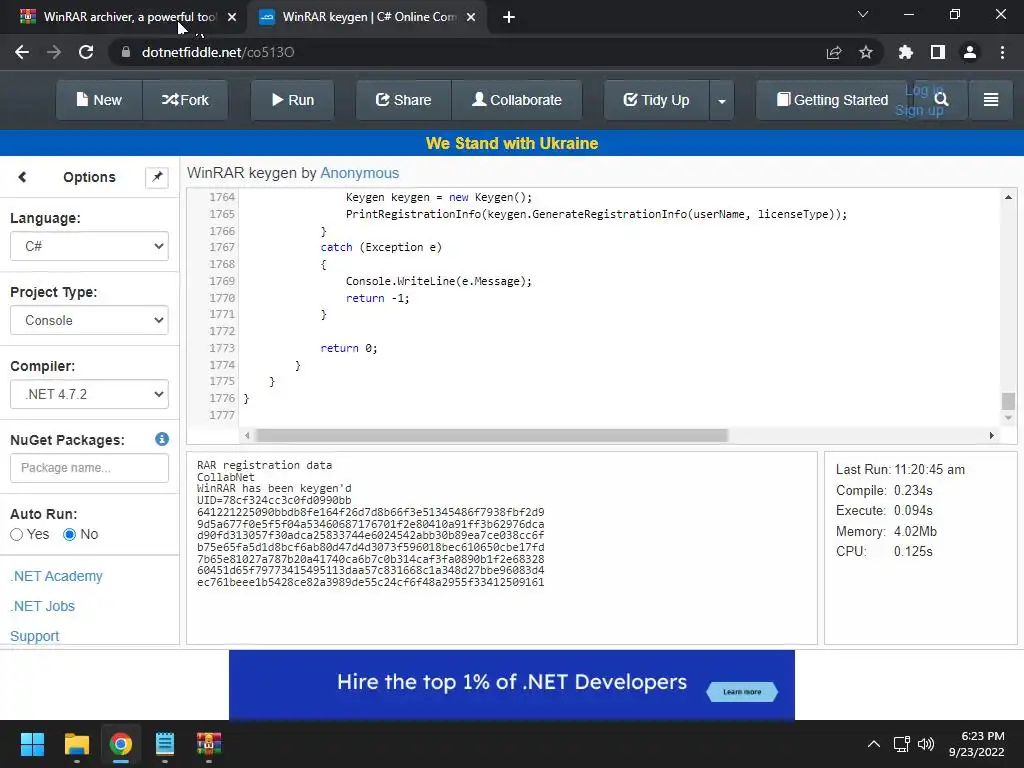
Task: Show hidden system tray icons
Action: point(873,744)
